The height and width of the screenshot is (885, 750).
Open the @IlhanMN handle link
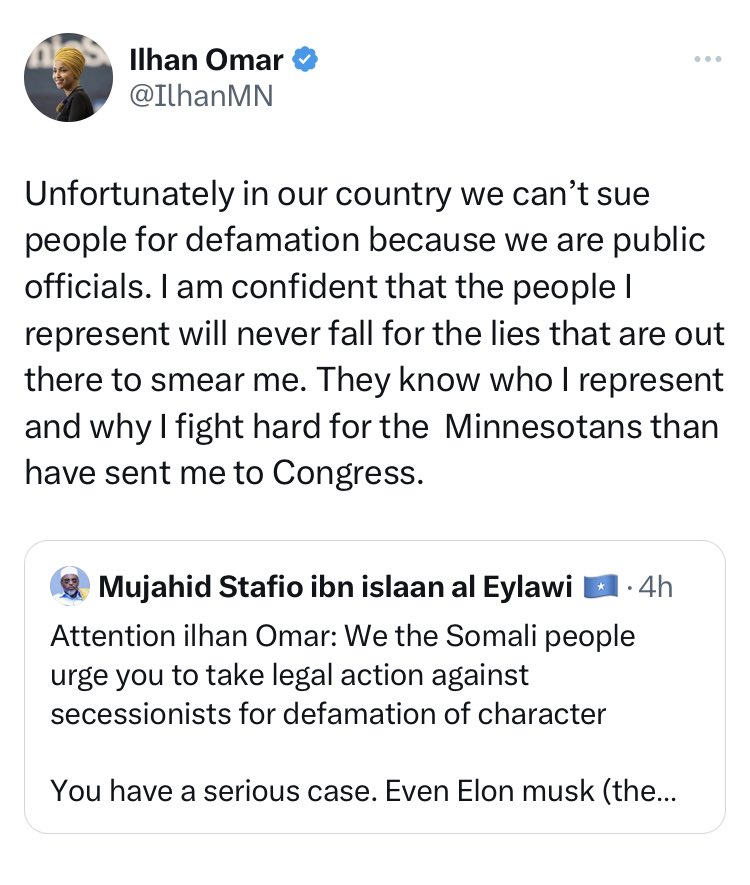[x=201, y=95]
